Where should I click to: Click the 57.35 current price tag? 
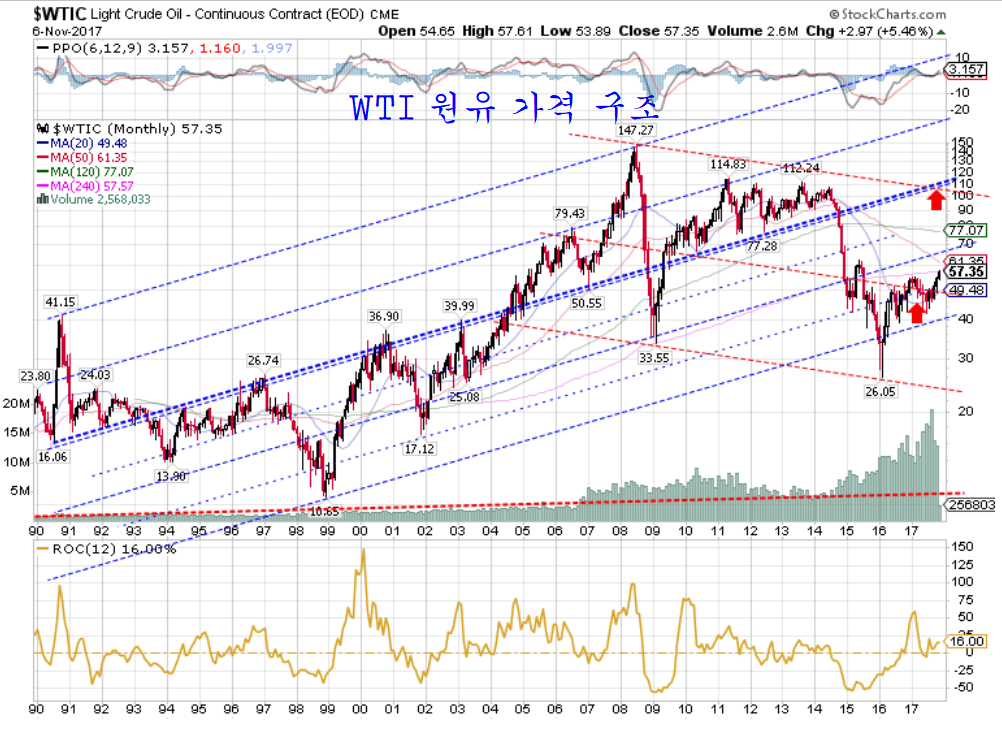pos(966,272)
